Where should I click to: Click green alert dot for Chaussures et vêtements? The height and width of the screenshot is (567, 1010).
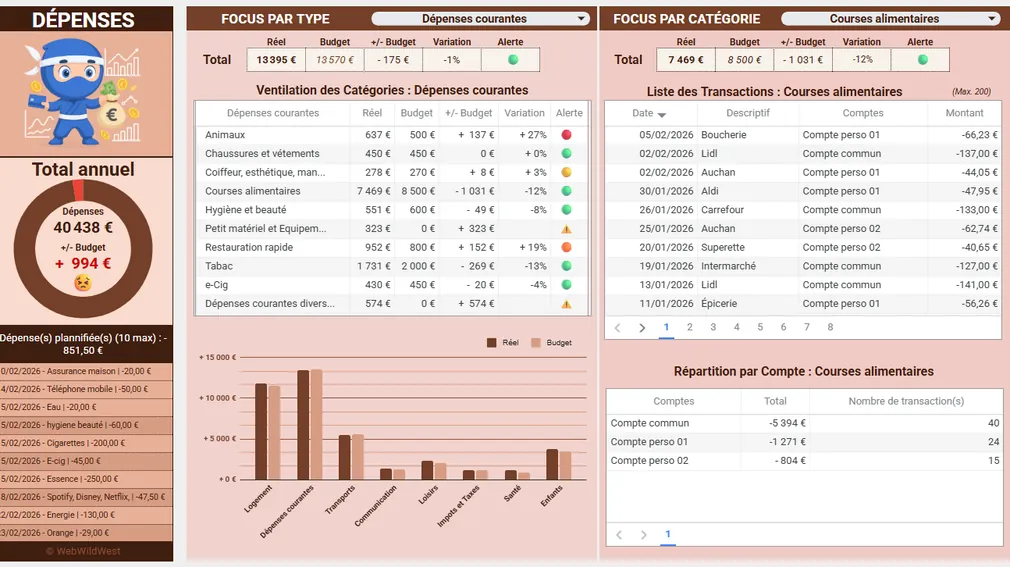(566, 153)
